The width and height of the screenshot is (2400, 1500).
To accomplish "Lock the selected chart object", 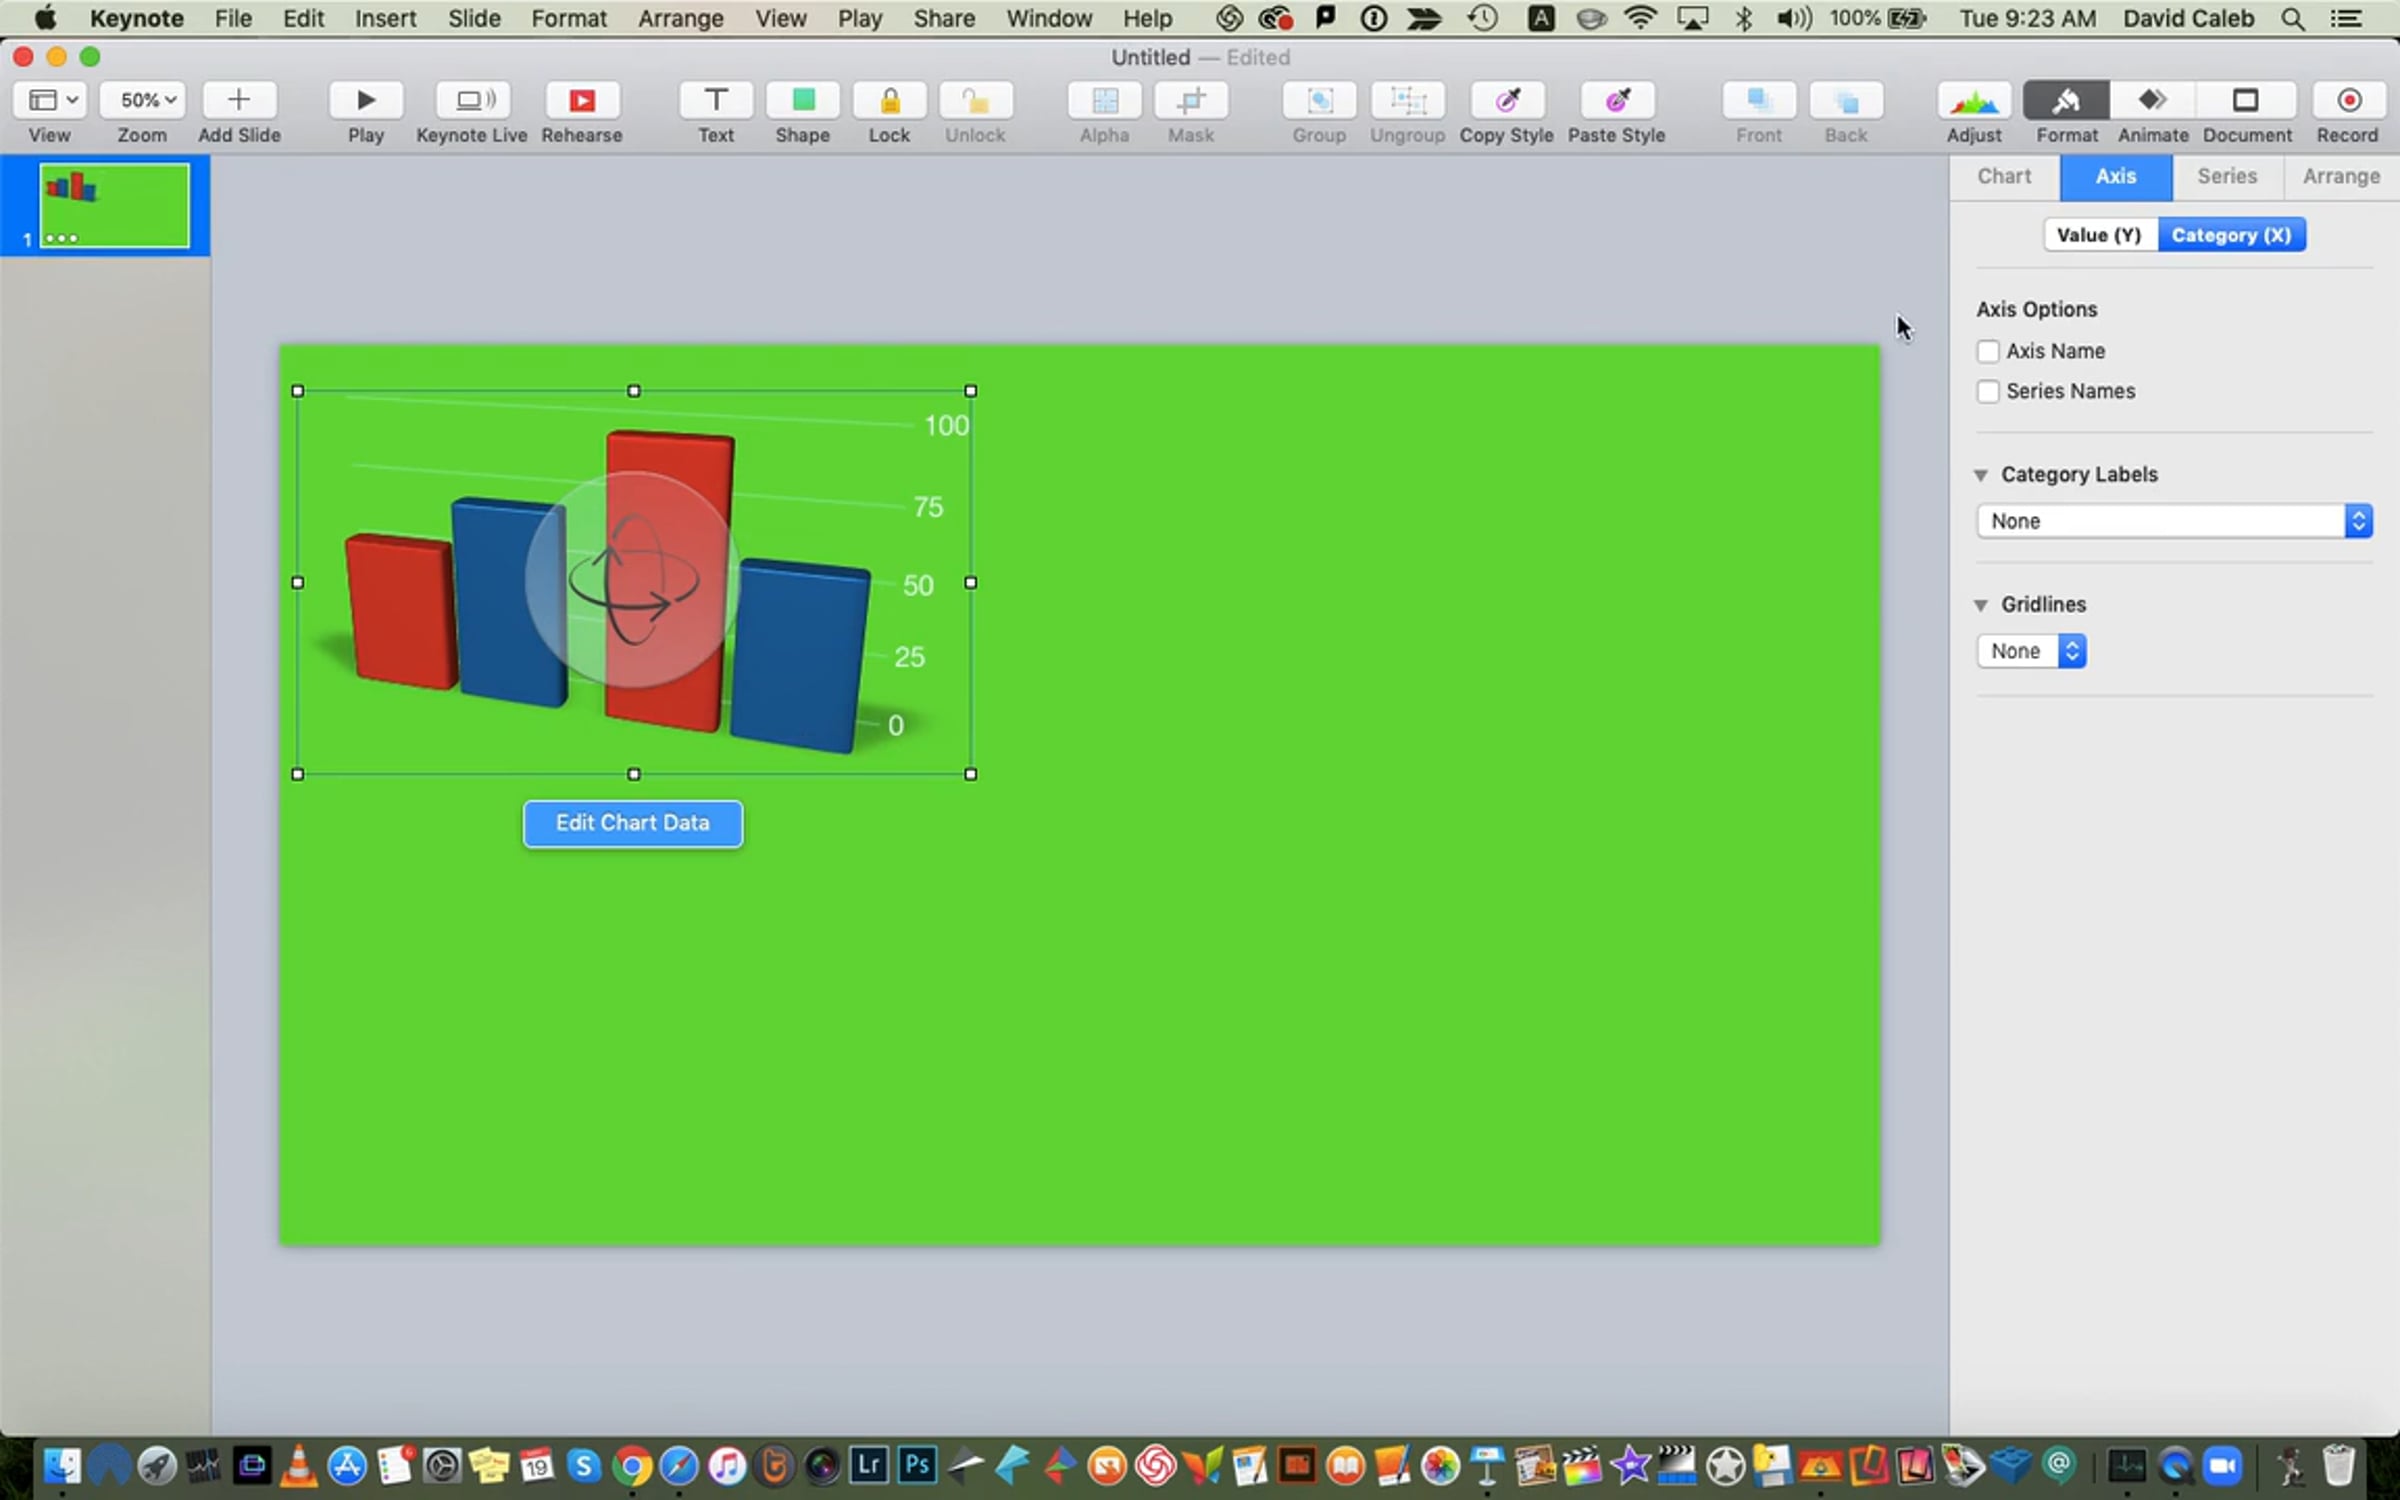I will click(889, 100).
